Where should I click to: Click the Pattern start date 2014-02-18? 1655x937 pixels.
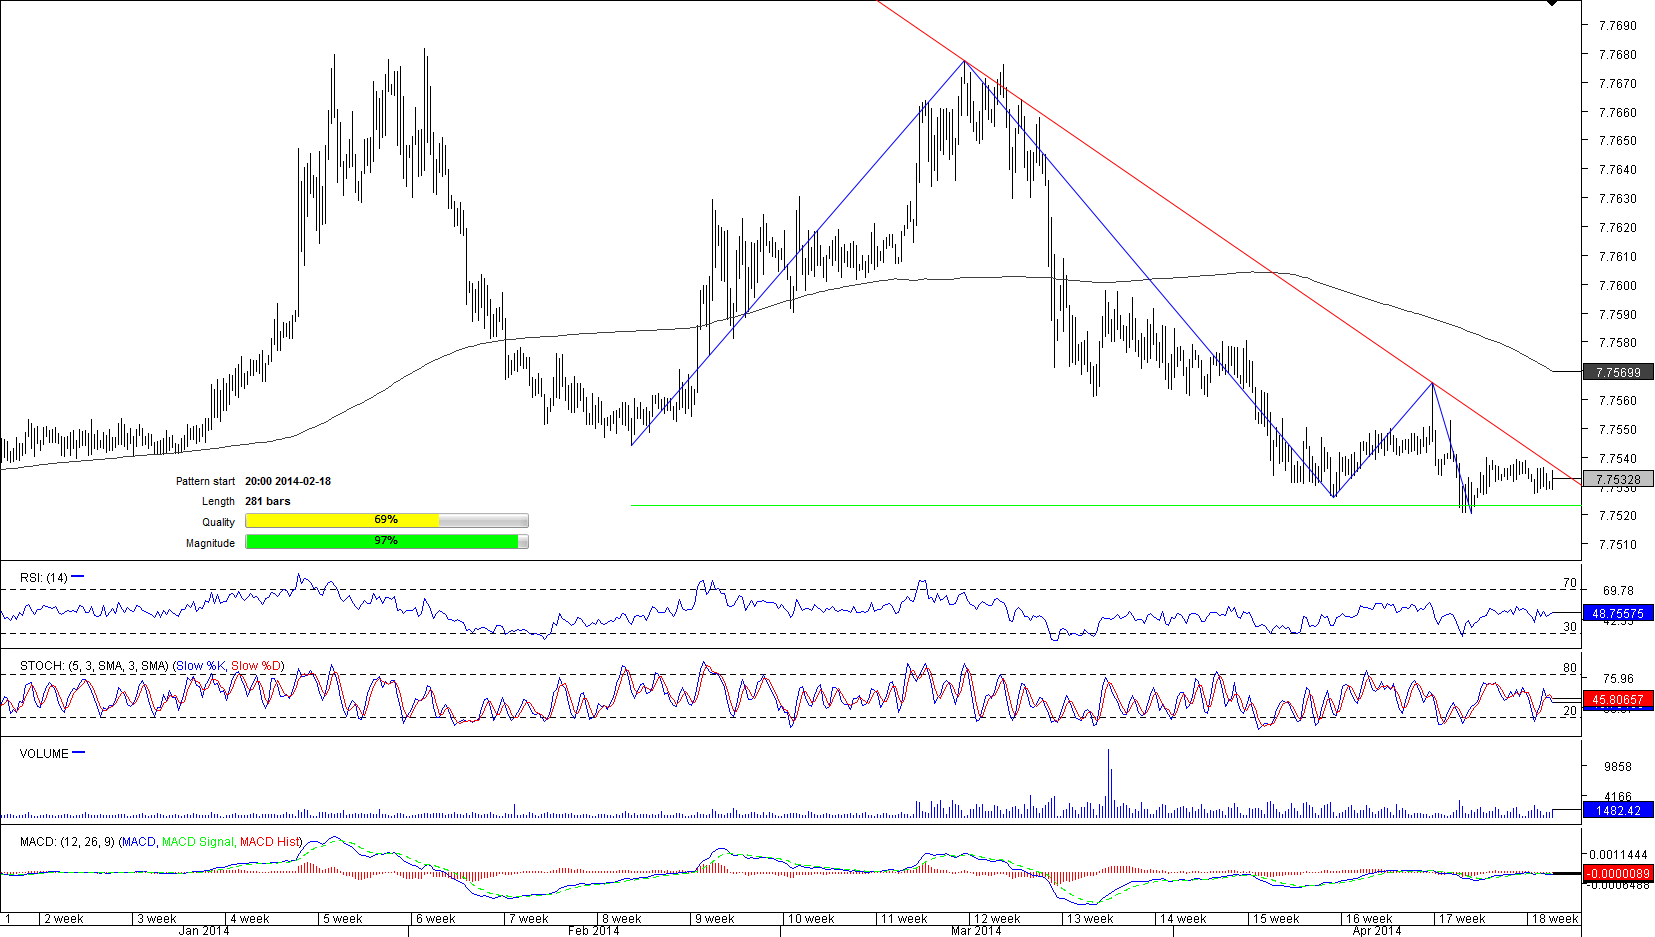288,481
